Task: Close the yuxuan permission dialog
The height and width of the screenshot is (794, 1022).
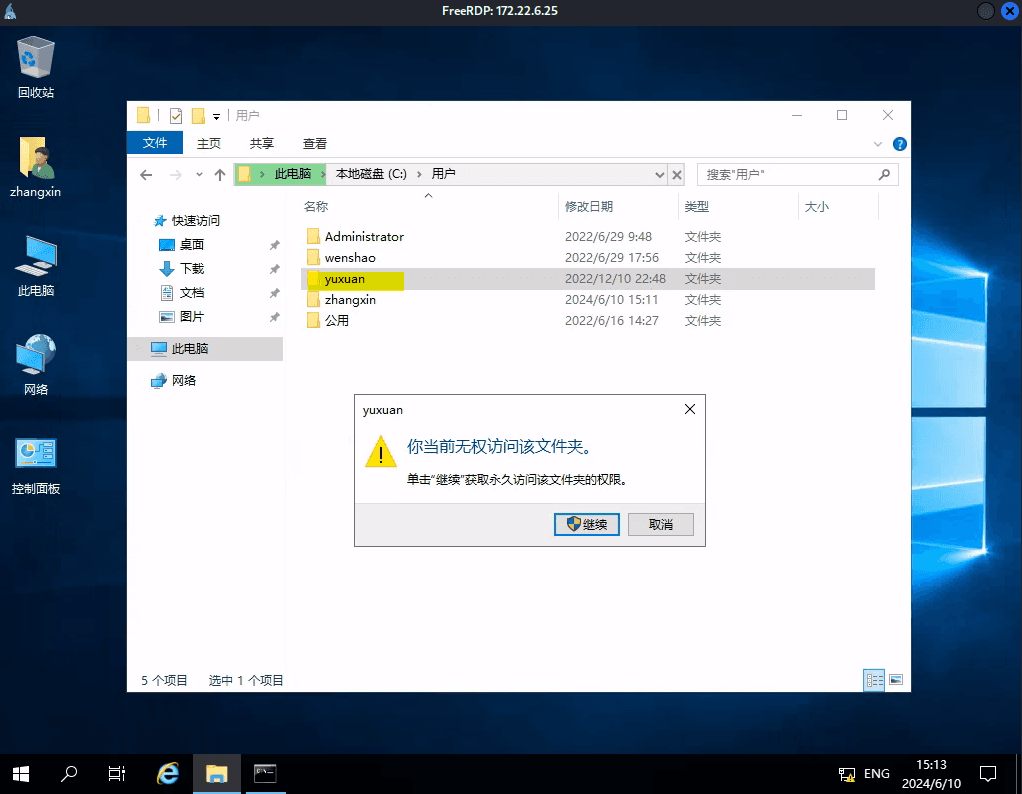Action: tap(689, 410)
